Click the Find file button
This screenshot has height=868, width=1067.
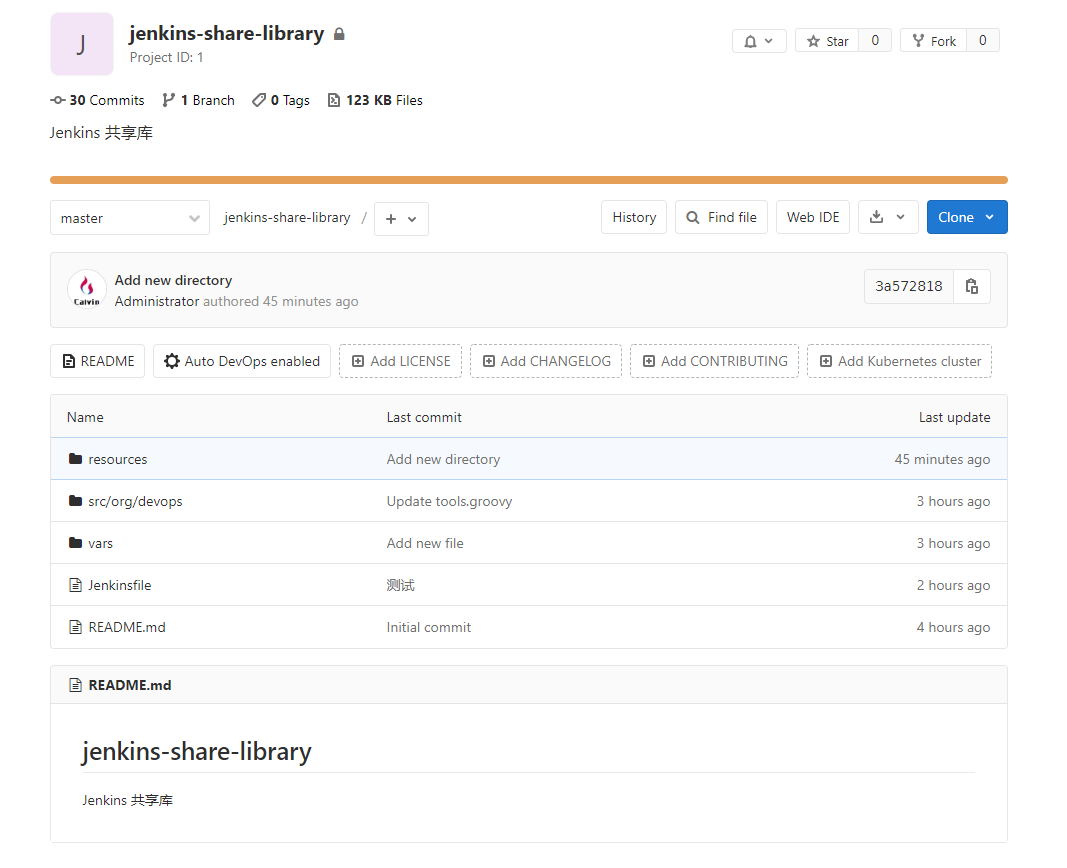(721, 217)
